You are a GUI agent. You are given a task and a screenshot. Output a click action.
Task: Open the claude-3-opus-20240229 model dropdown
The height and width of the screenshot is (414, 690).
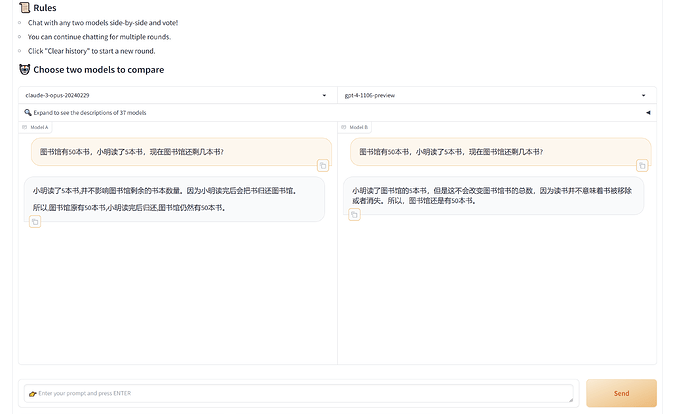coord(178,95)
